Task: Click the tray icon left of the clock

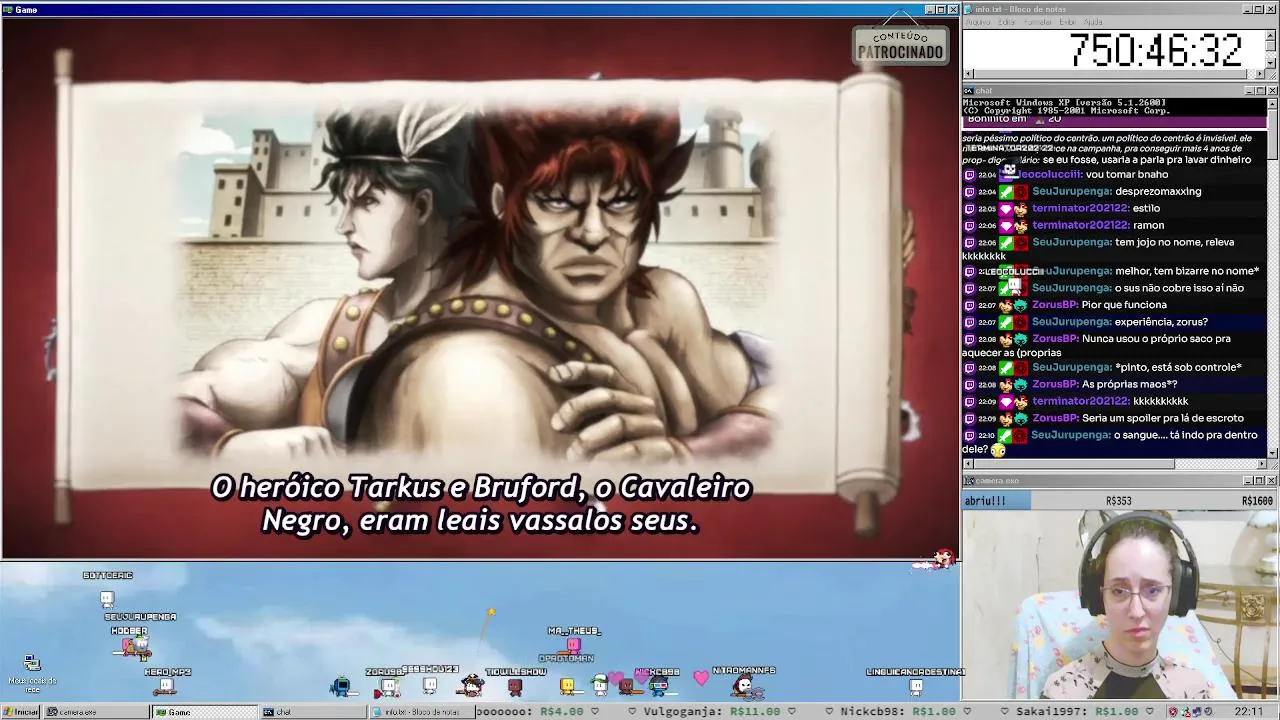Action: tap(1210, 712)
